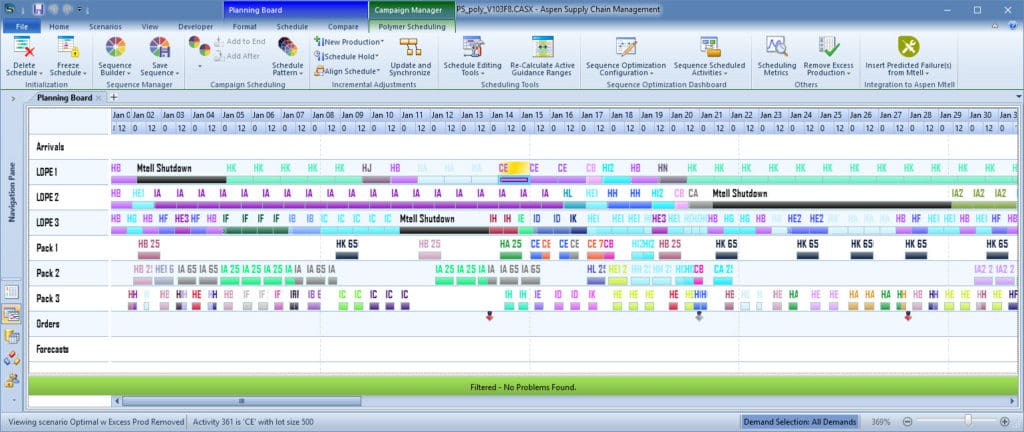Click the Save icon in quick access toolbar

coord(38,8)
